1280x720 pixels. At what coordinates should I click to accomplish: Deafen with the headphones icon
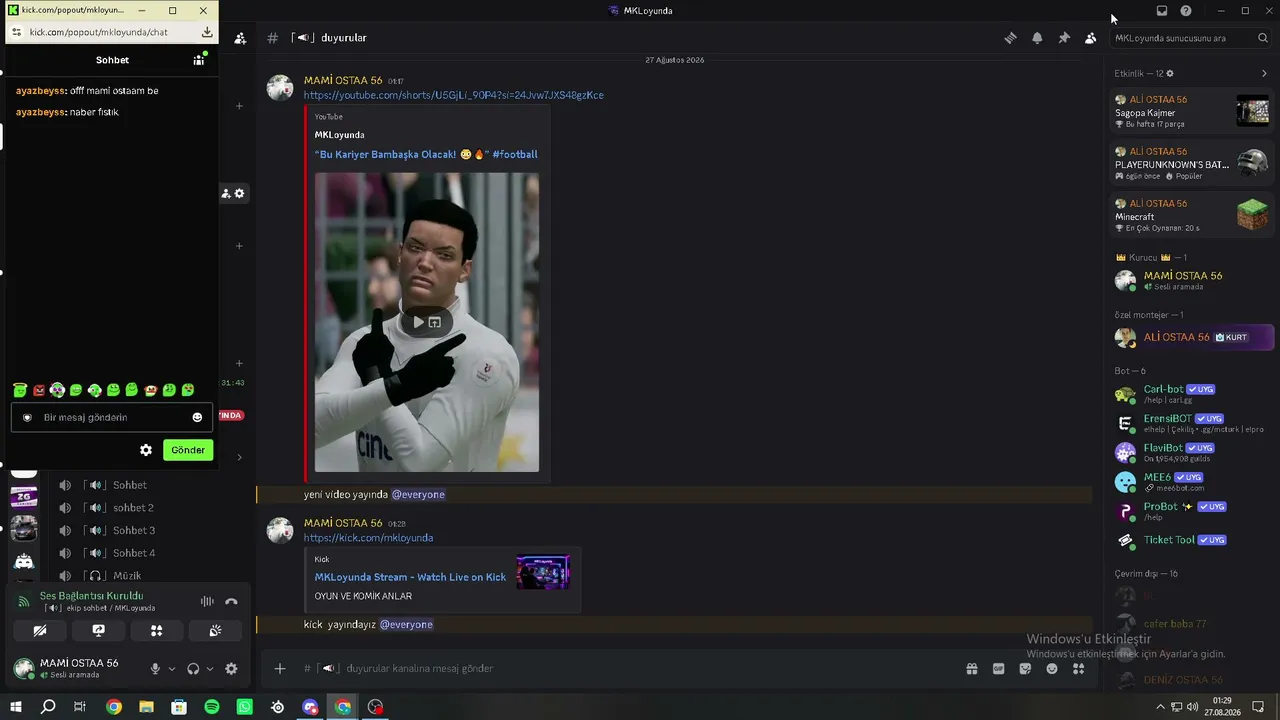coord(193,669)
